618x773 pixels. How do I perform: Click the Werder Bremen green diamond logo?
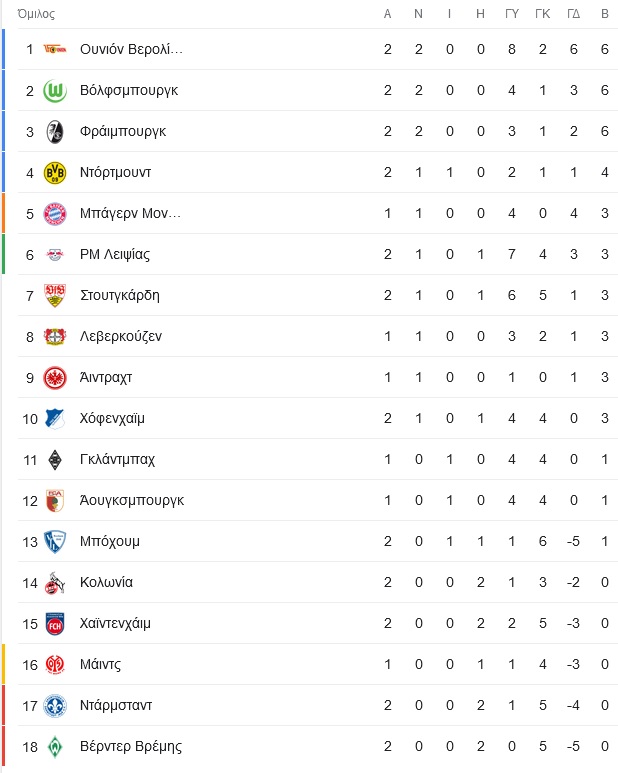55,746
